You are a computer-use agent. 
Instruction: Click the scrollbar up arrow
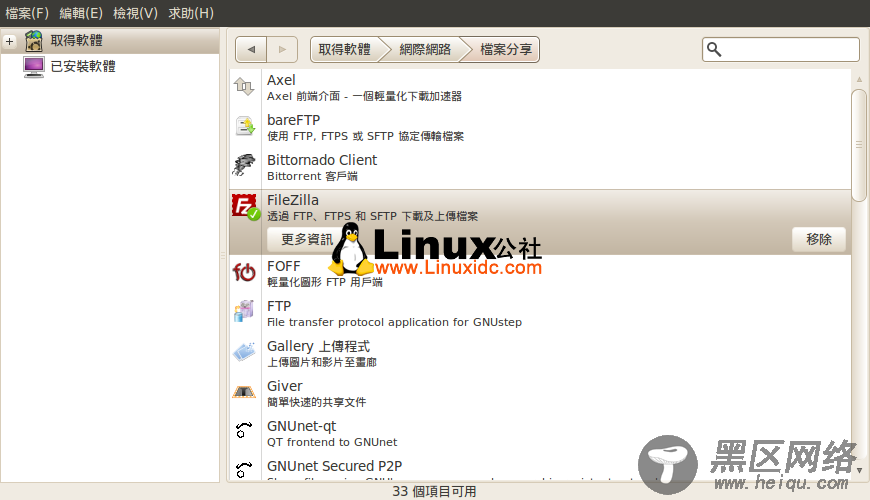[859, 79]
